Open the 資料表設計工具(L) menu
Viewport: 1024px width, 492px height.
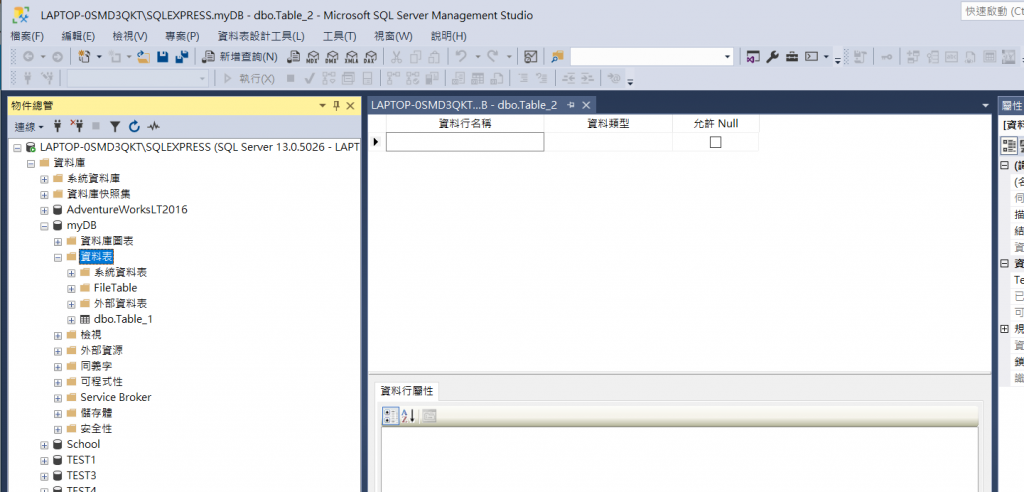(261, 37)
